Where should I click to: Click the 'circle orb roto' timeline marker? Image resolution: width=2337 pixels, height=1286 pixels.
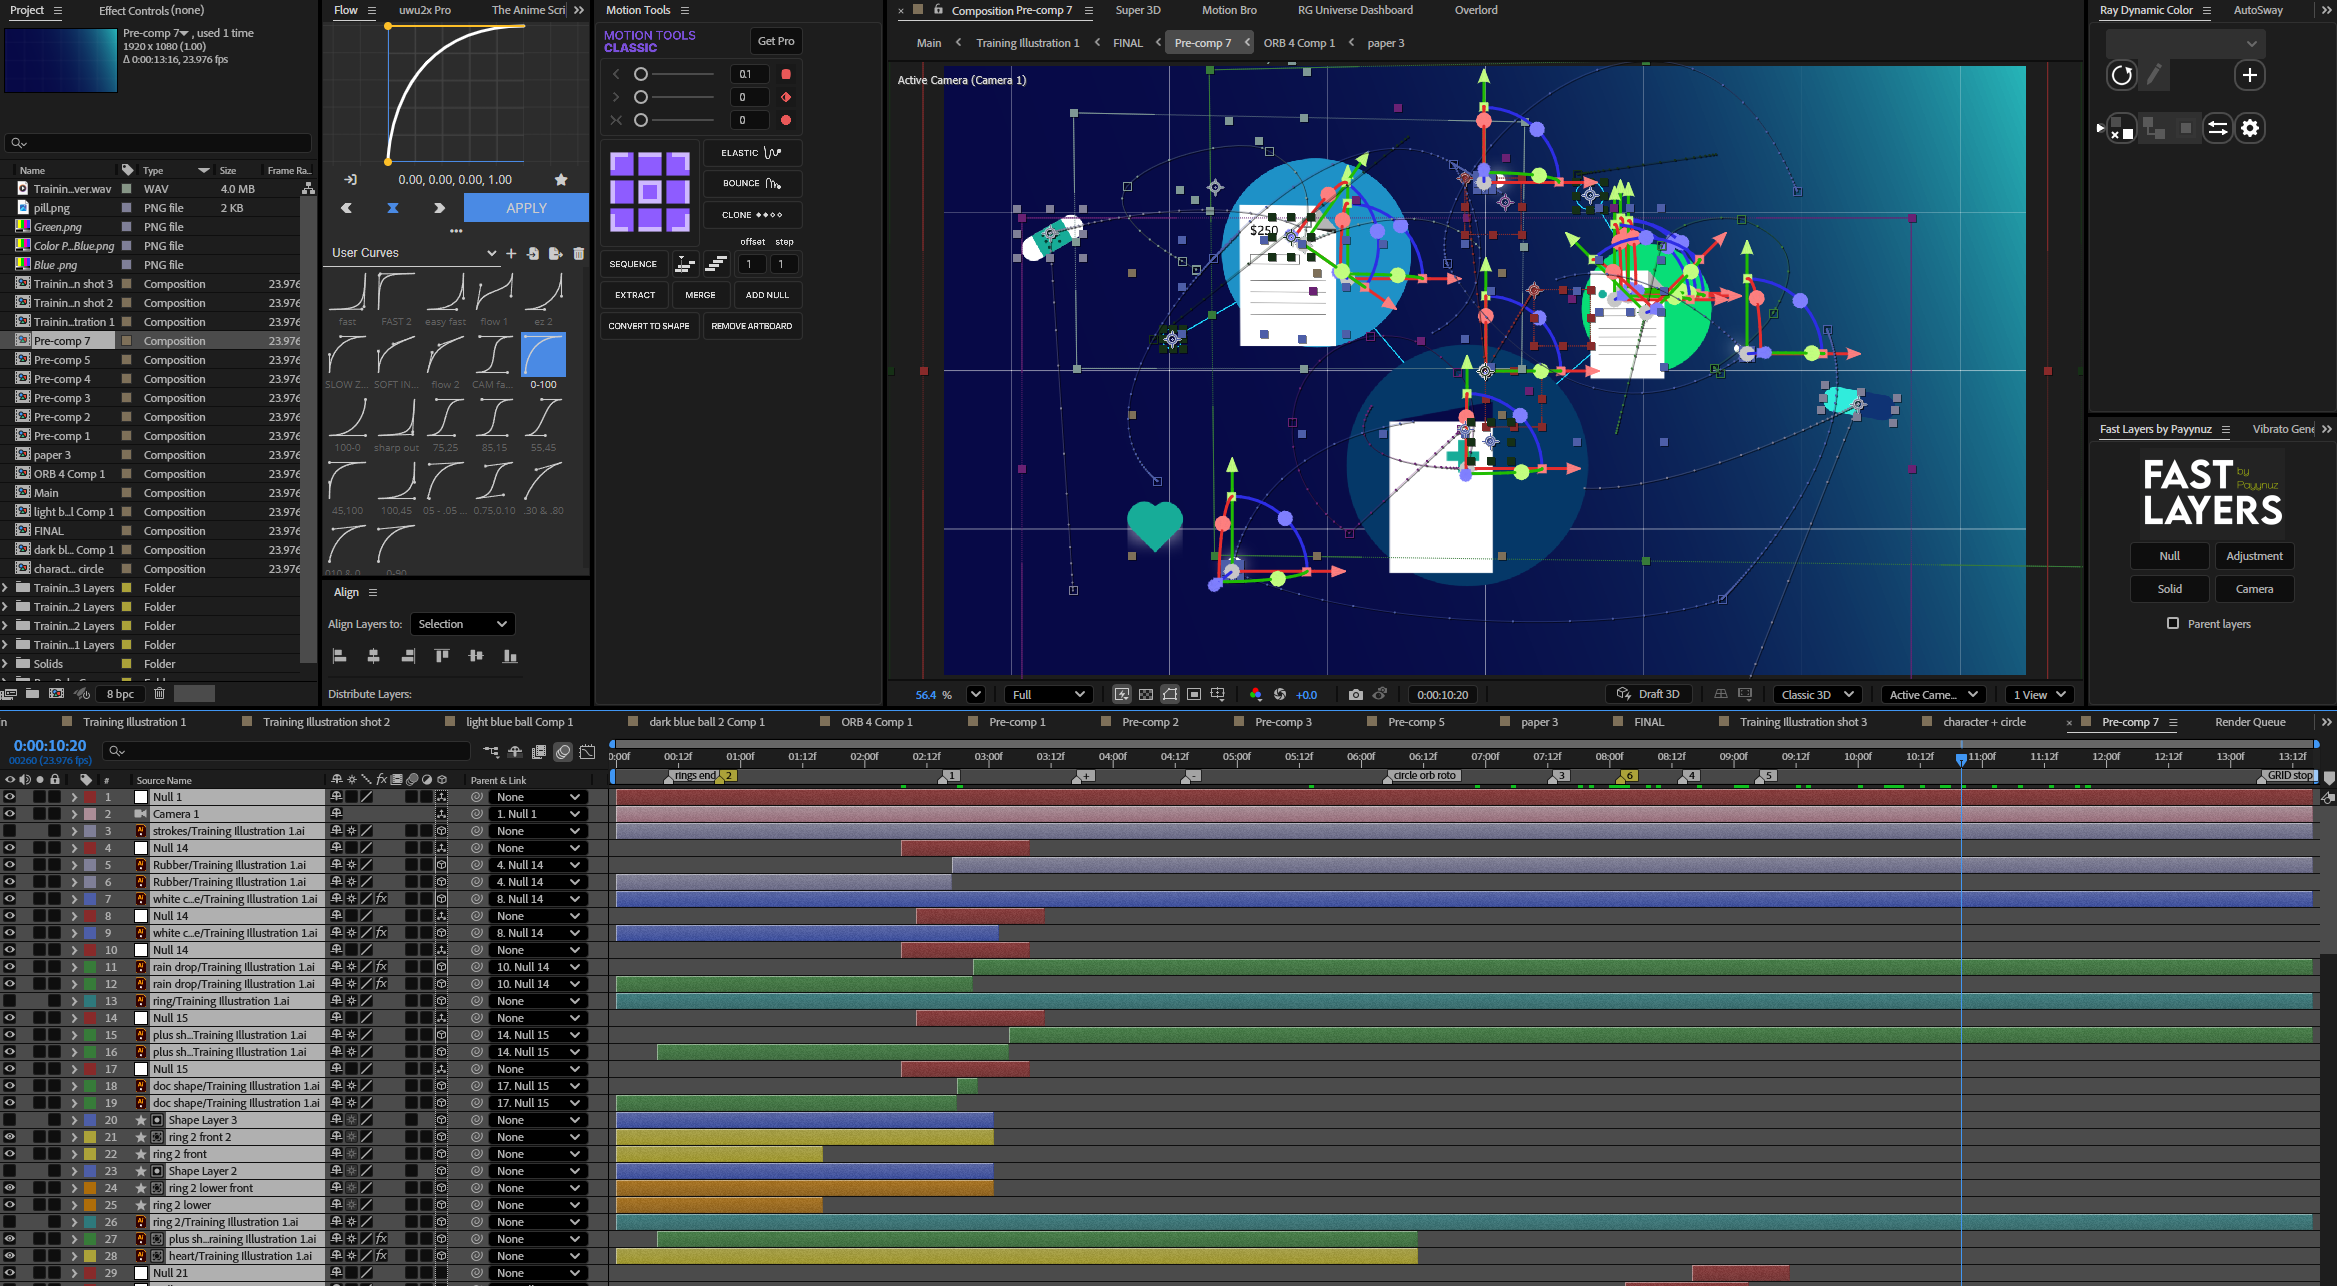coord(1422,775)
